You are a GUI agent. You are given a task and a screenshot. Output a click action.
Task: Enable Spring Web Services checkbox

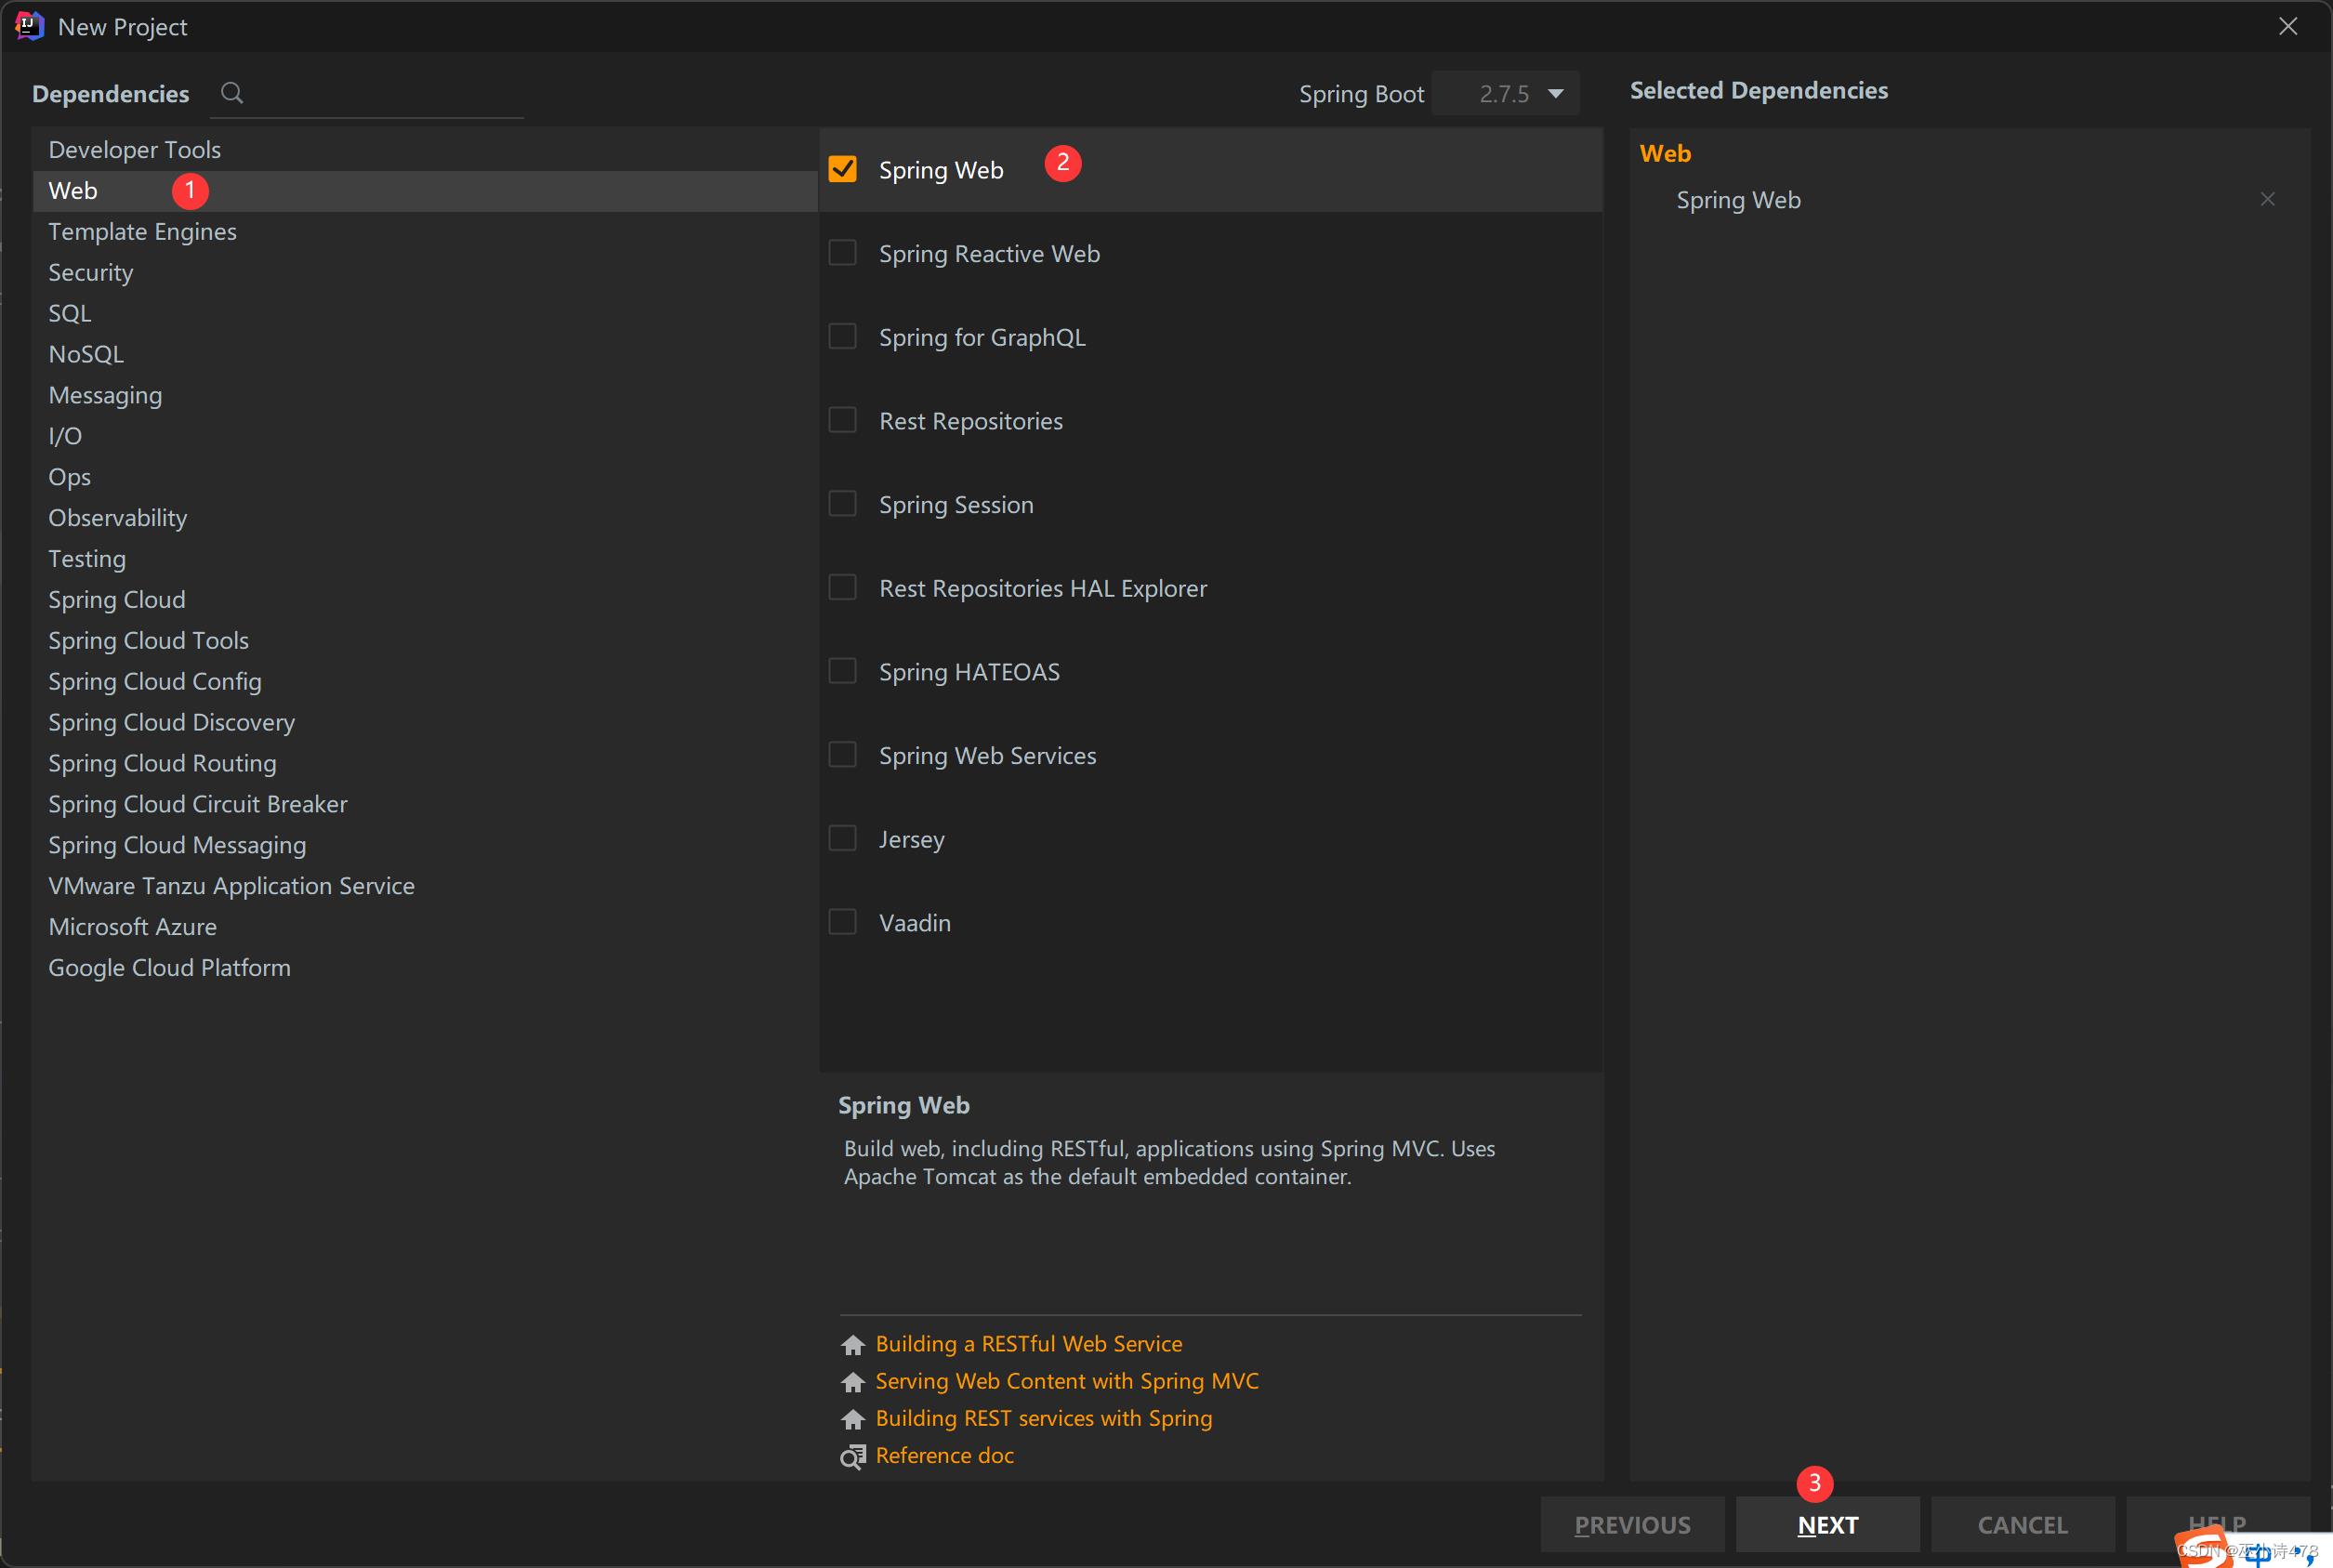click(x=843, y=755)
